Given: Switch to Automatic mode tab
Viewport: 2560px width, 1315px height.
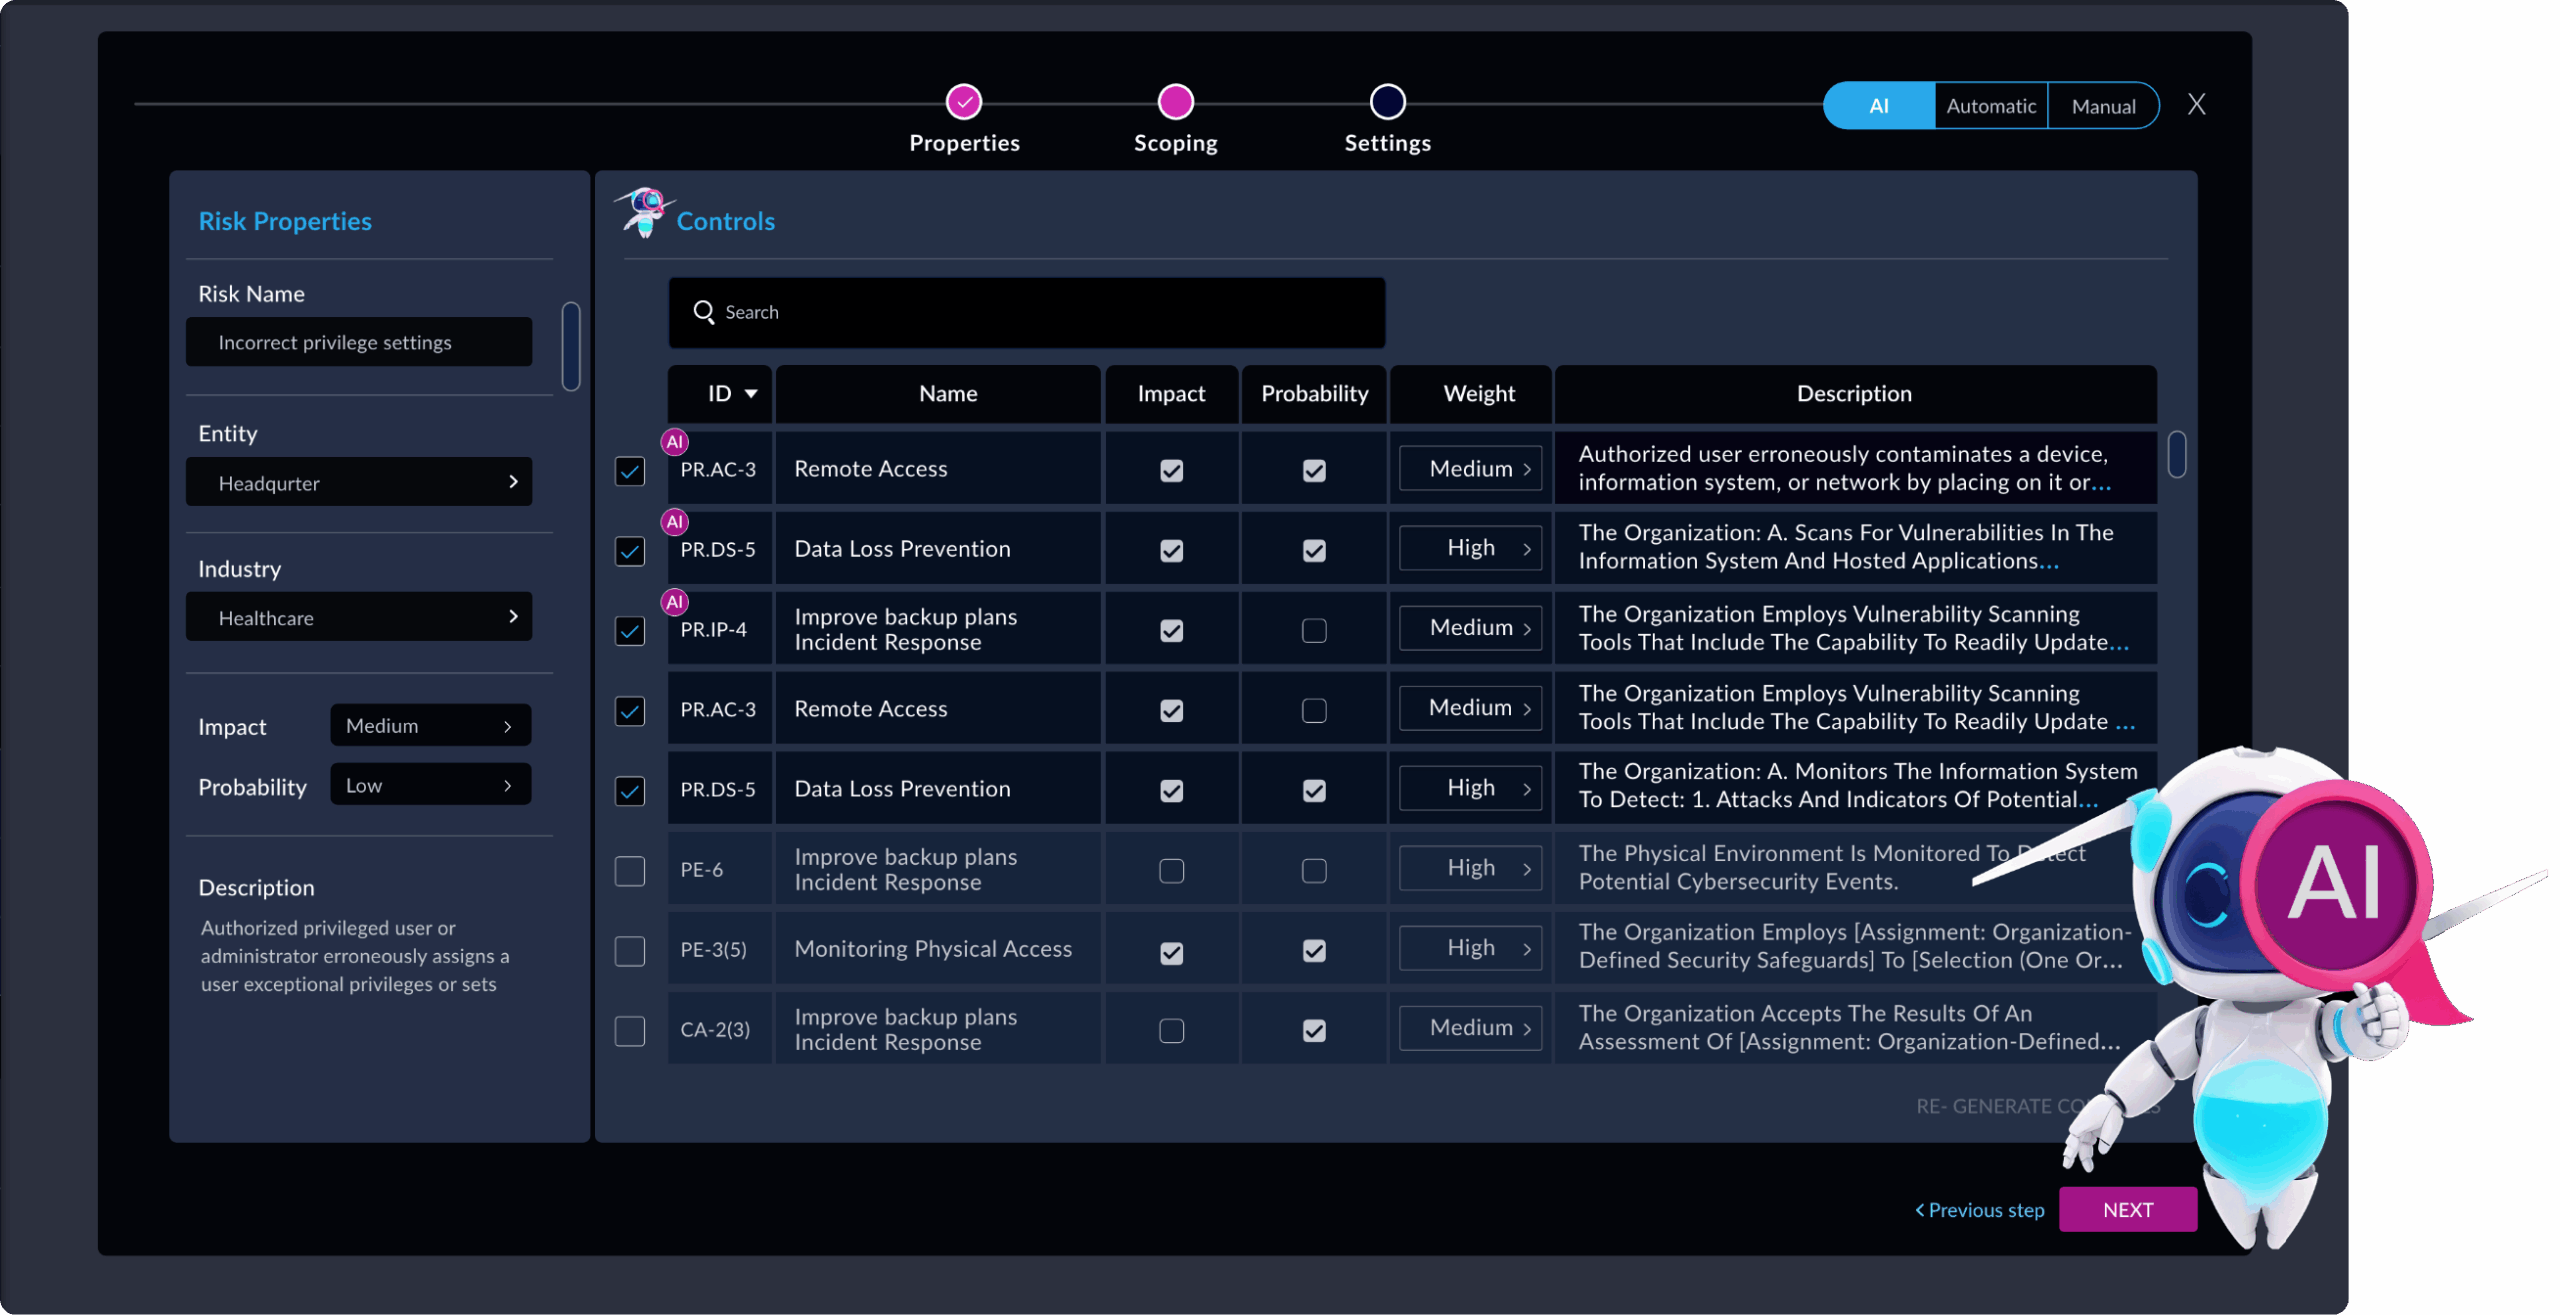Looking at the screenshot, I should (x=1990, y=106).
